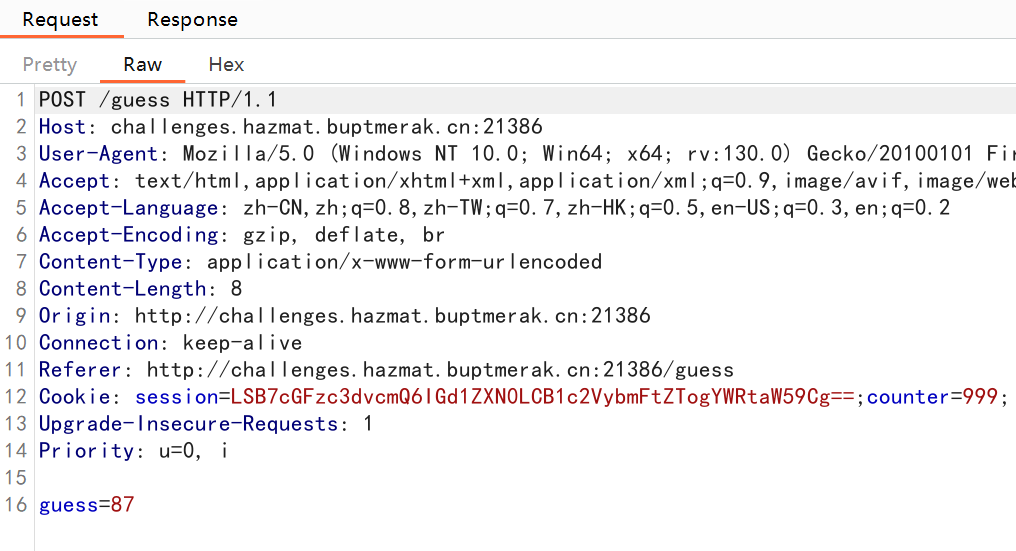Click the guess=87 body parameter
Screen dimensions: 1016x551
(x=87, y=505)
